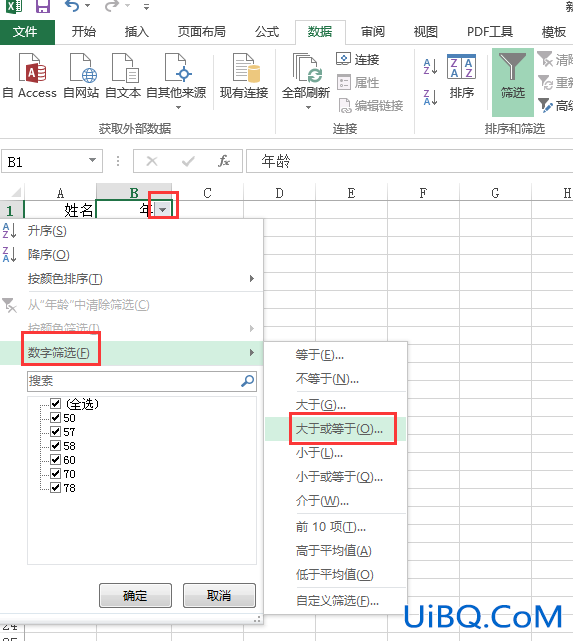Click the Redo arrow icon
The height and width of the screenshot is (641, 573).
pyautogui.click(x=112, y=5)
